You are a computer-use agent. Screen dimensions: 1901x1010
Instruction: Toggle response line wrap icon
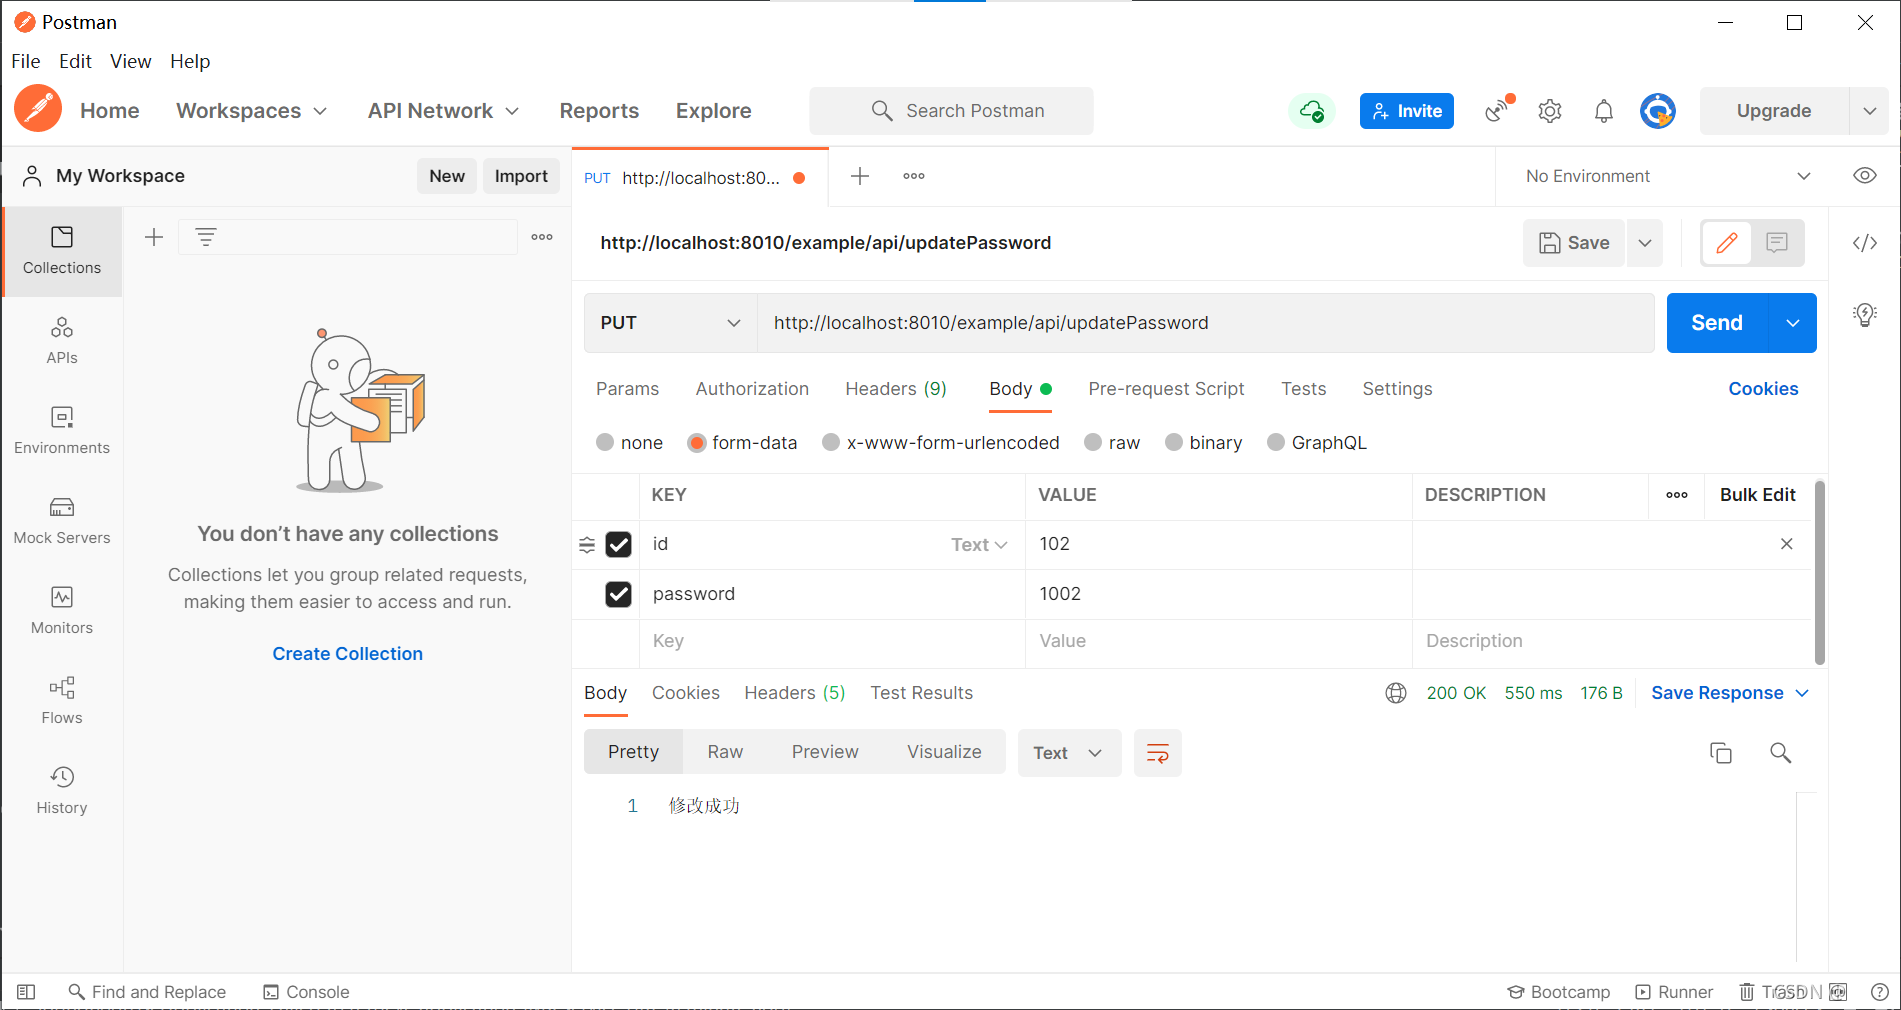[x=1158, y=753]
